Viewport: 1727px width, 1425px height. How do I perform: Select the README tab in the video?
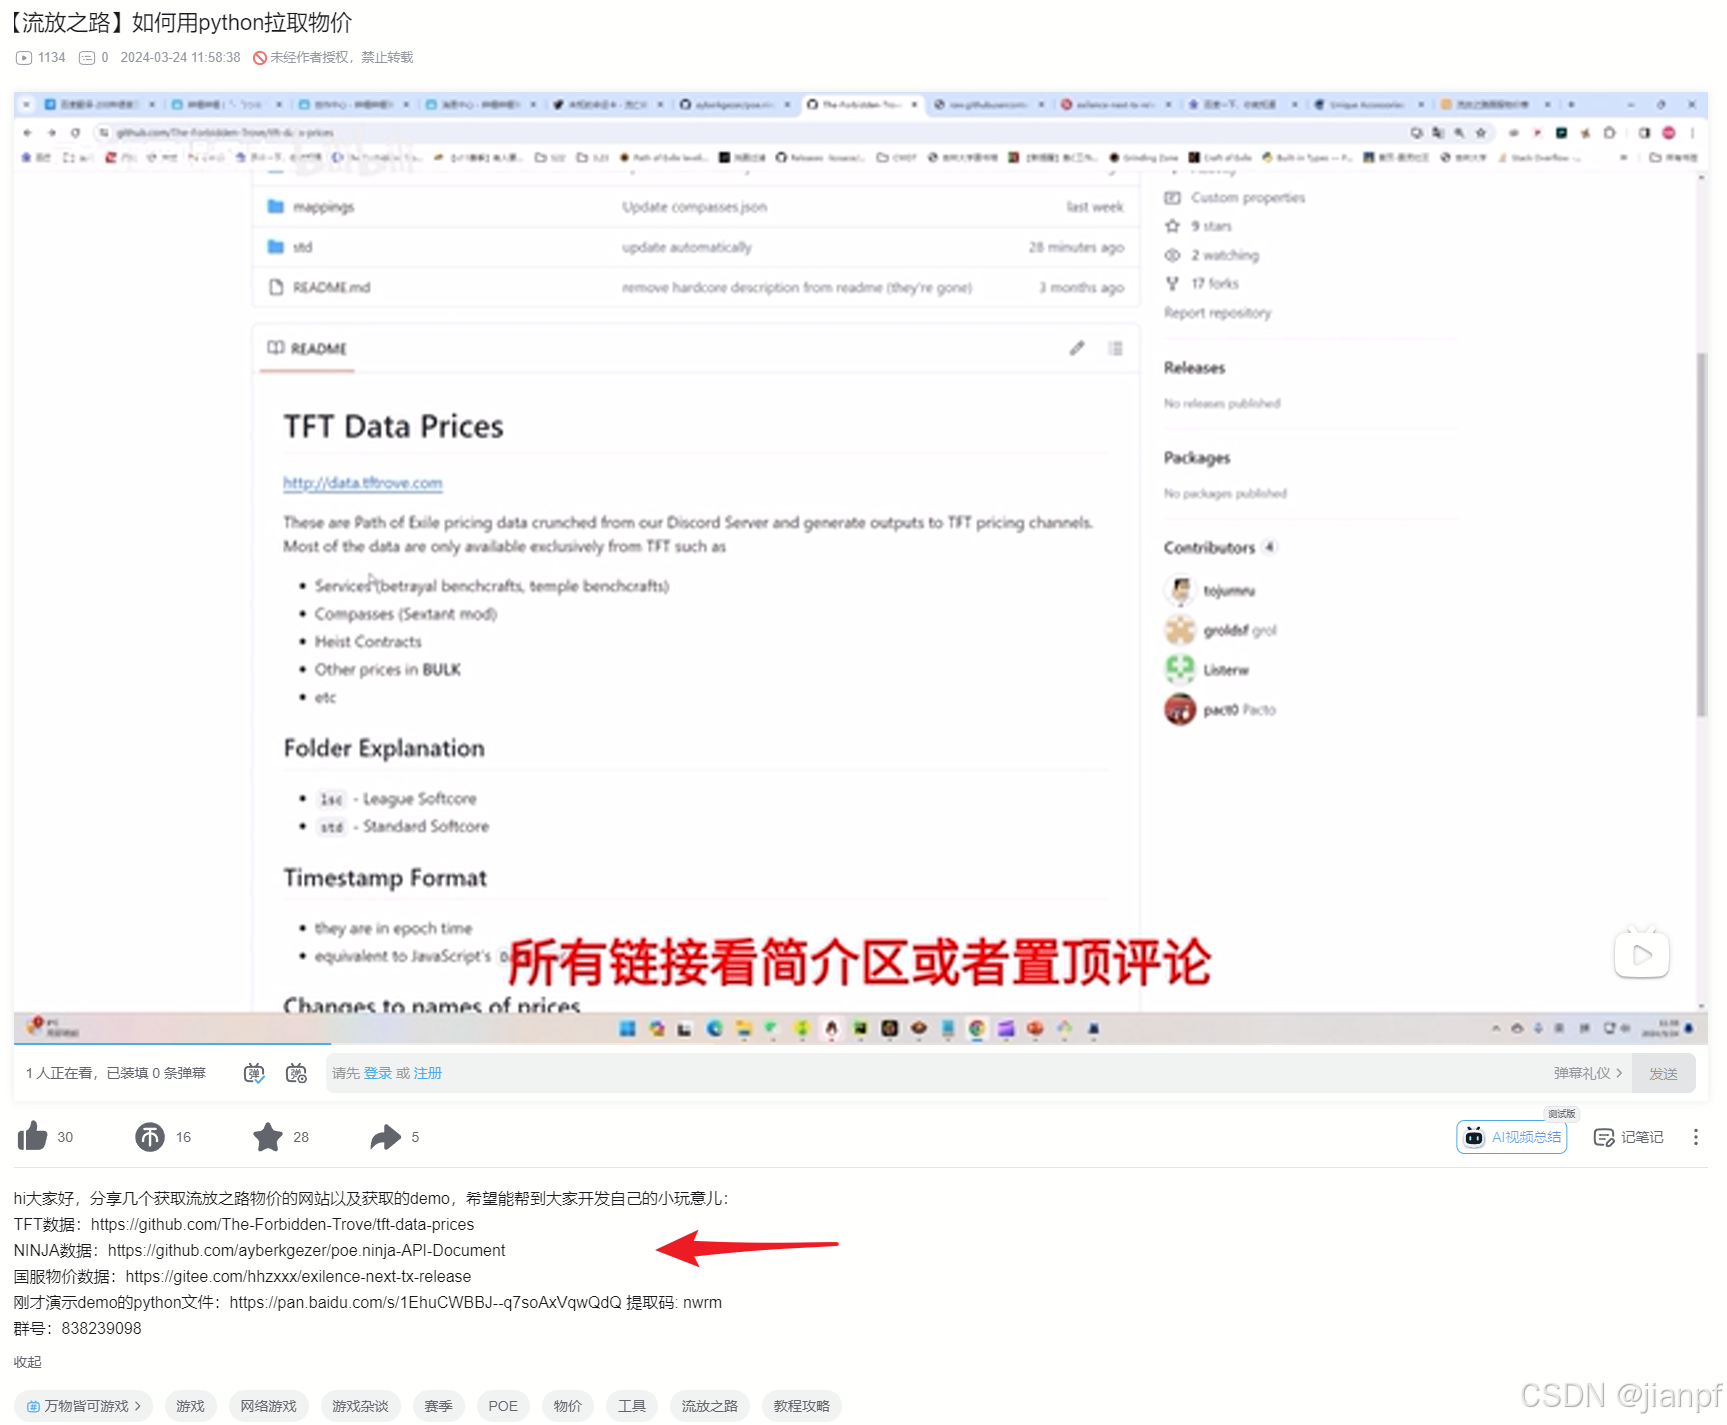point(307,348)
